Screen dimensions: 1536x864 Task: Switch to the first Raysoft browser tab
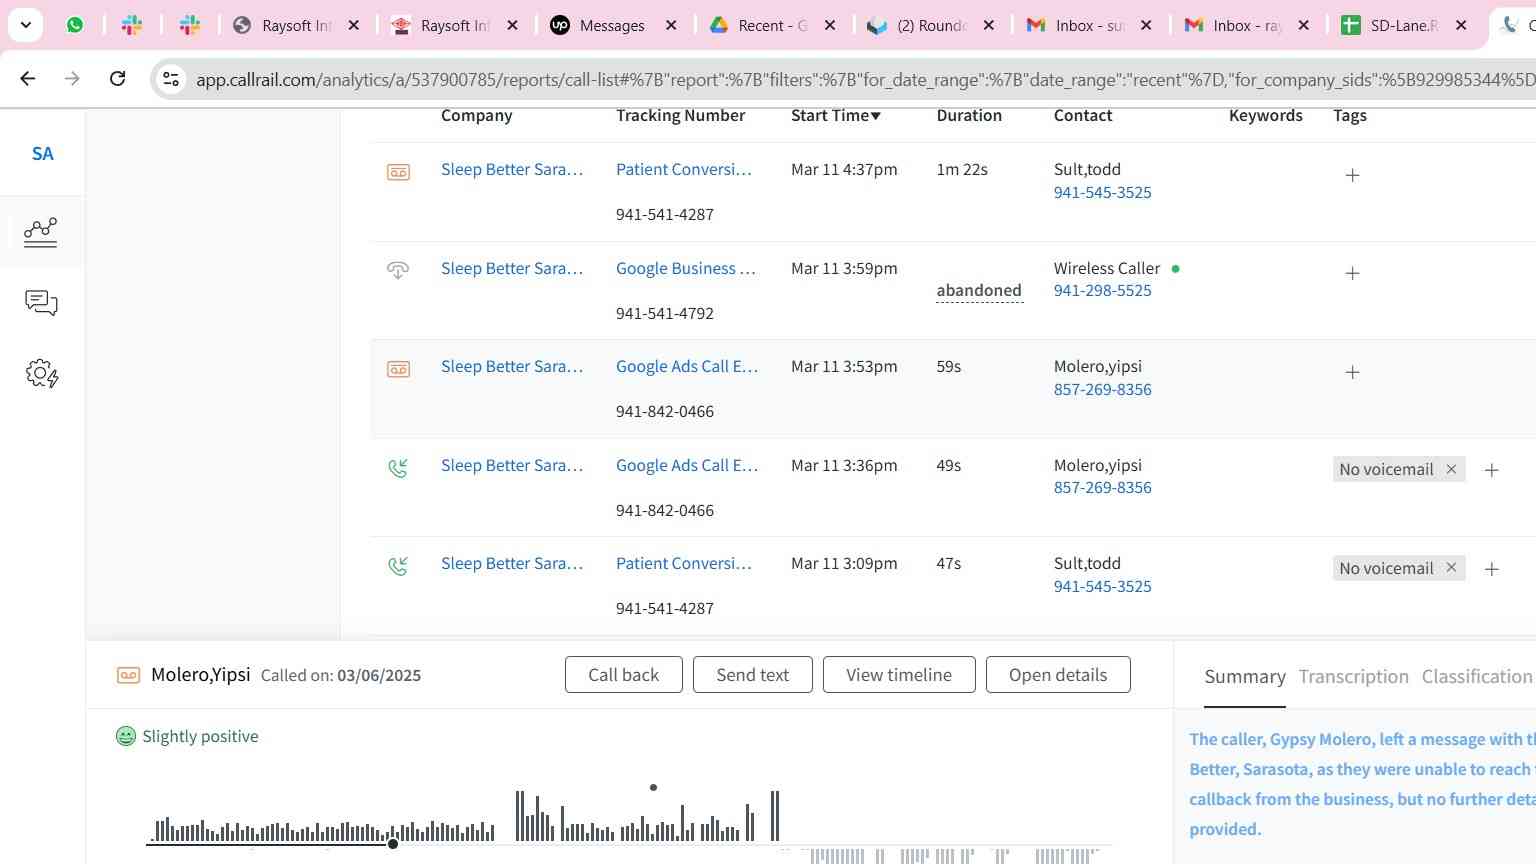[295, 25]
